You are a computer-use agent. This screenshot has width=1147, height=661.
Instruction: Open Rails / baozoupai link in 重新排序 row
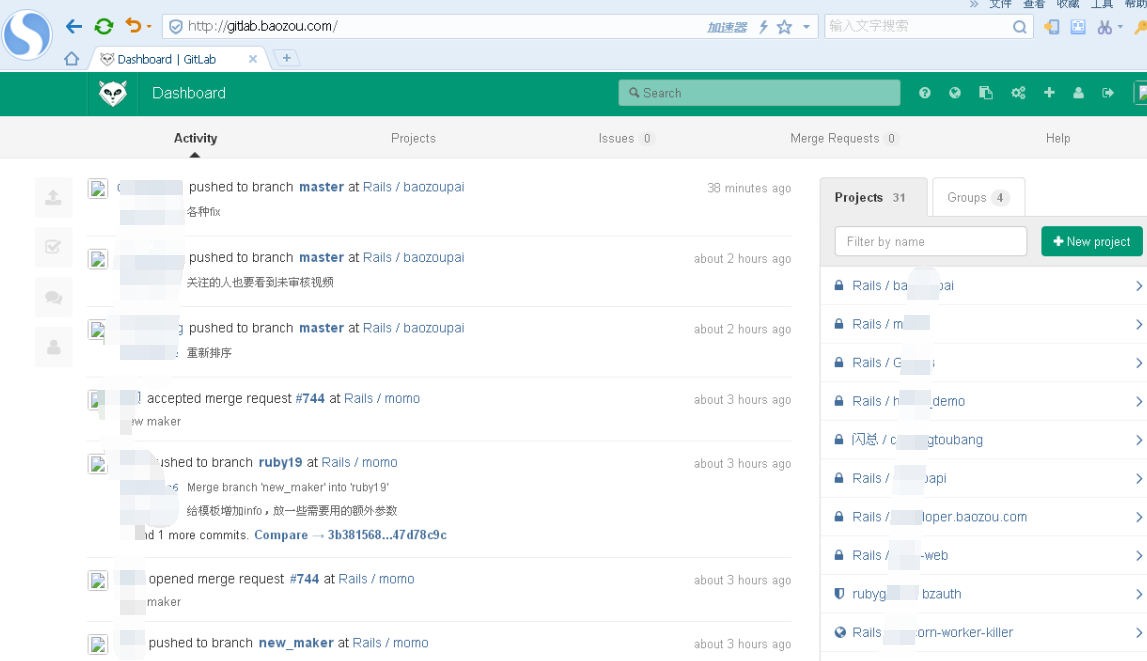point(413,328)
